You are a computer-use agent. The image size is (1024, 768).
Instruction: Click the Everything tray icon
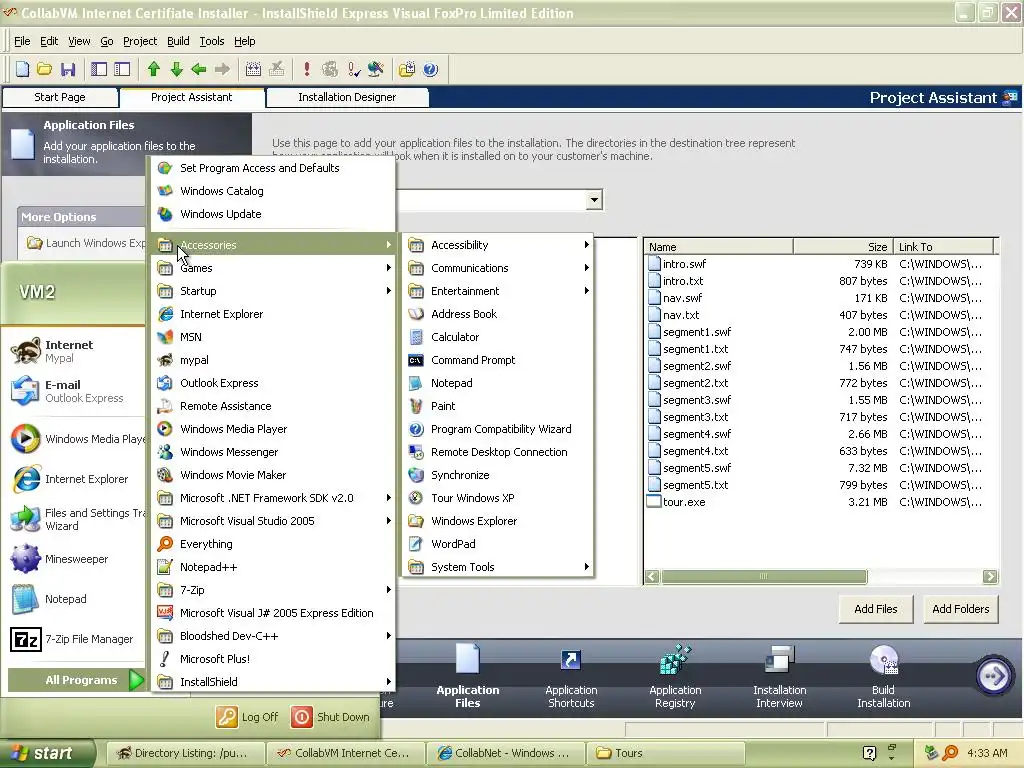951,753
